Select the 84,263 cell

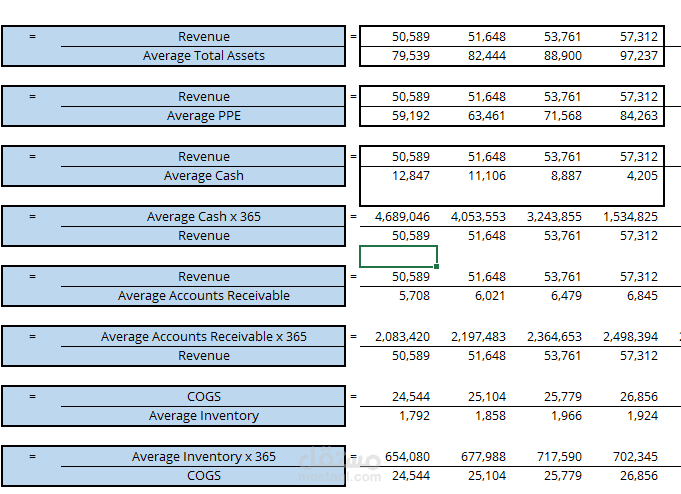pyautogui.click(x=639, y=116)
